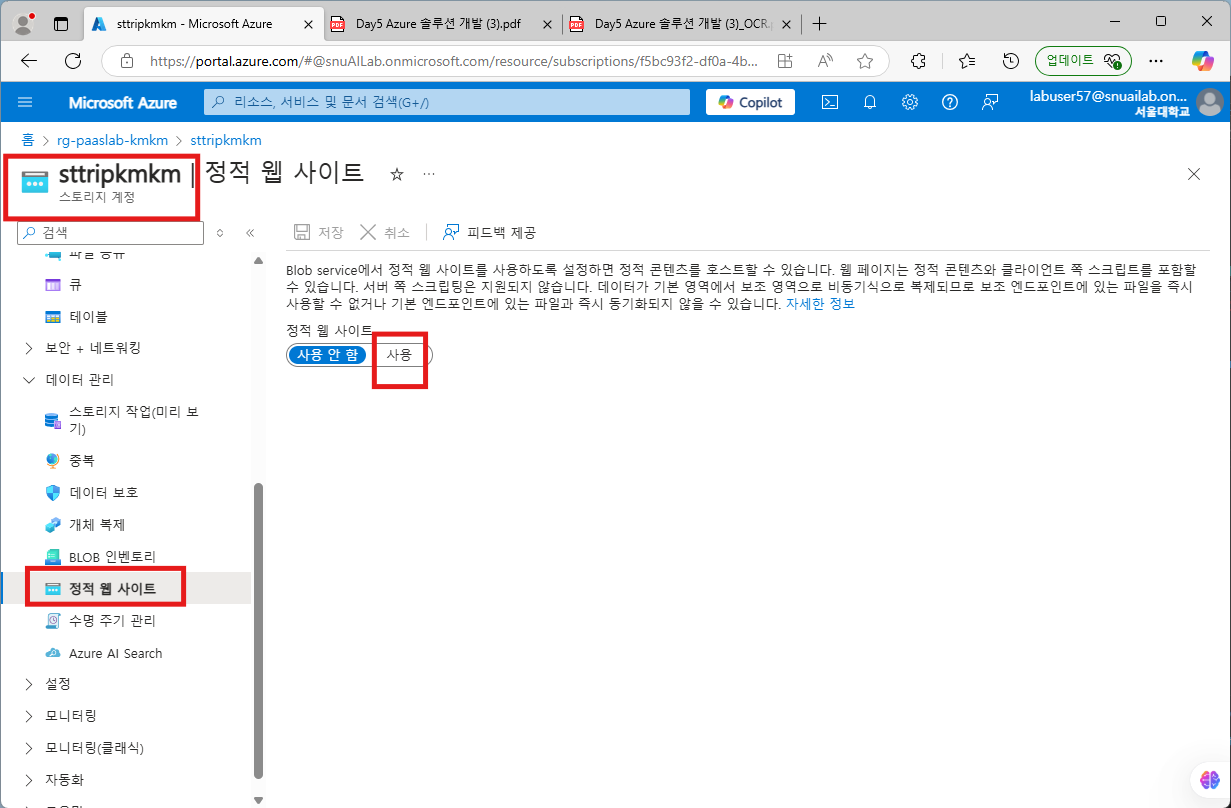
Task: Open a new browser tab
Action: pos(820,23)
